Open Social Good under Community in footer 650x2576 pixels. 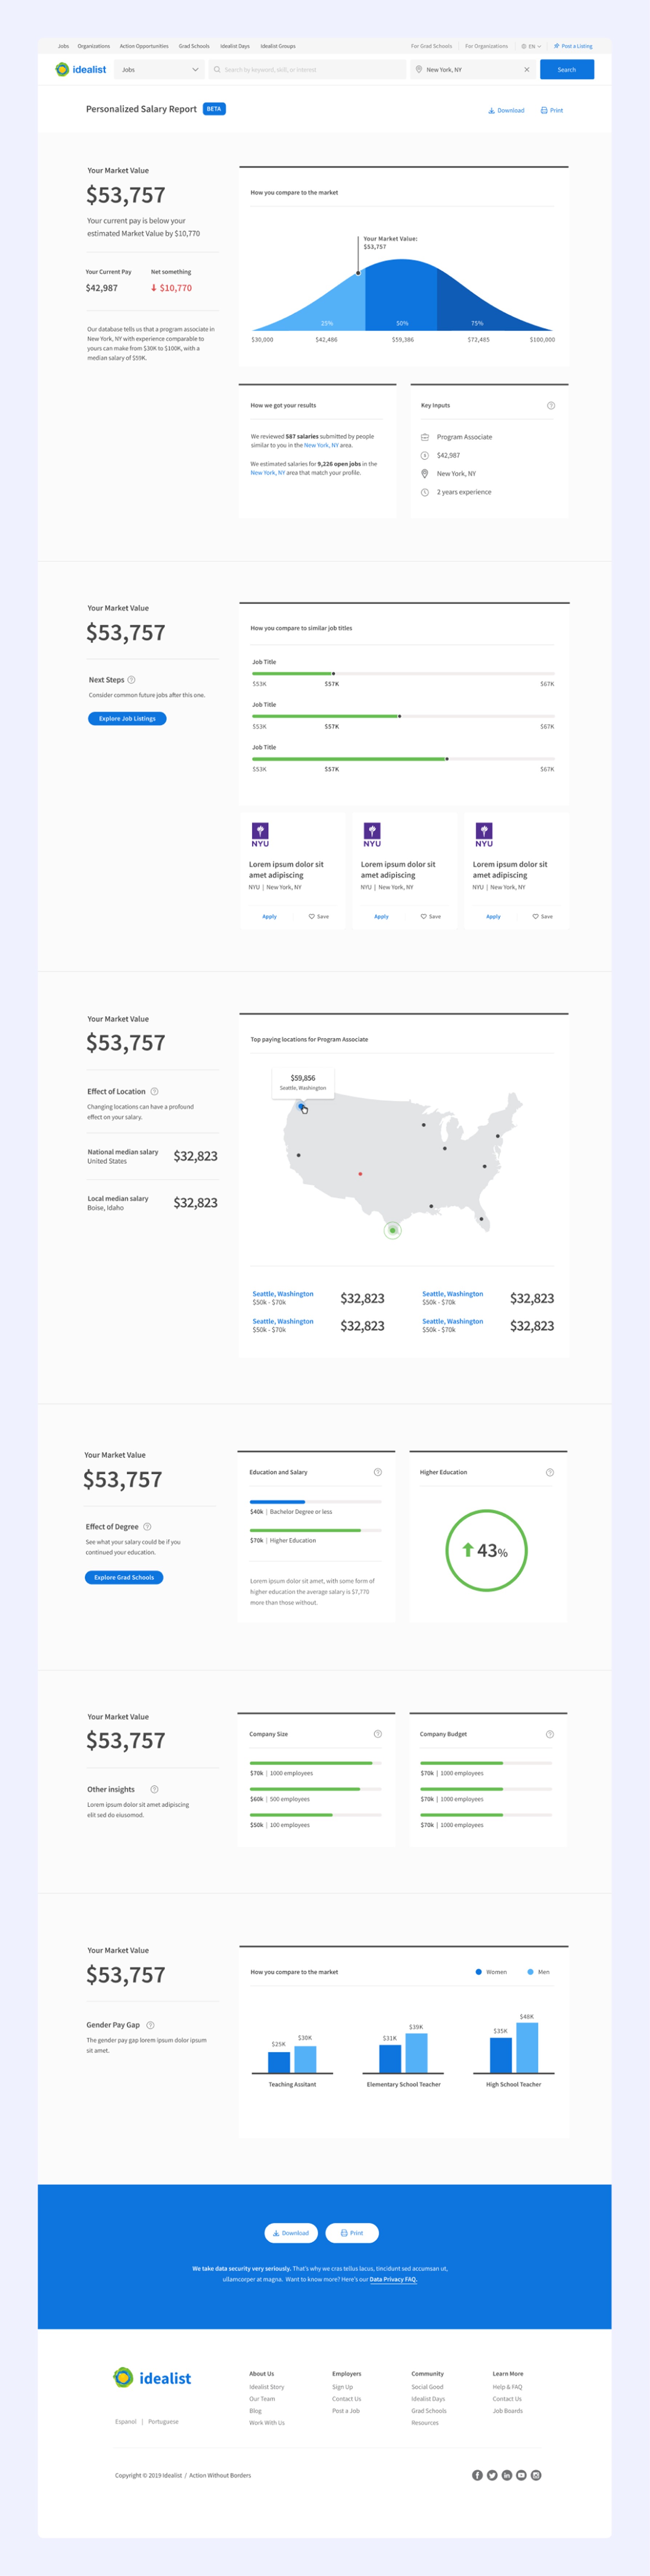coord(427,2387)
